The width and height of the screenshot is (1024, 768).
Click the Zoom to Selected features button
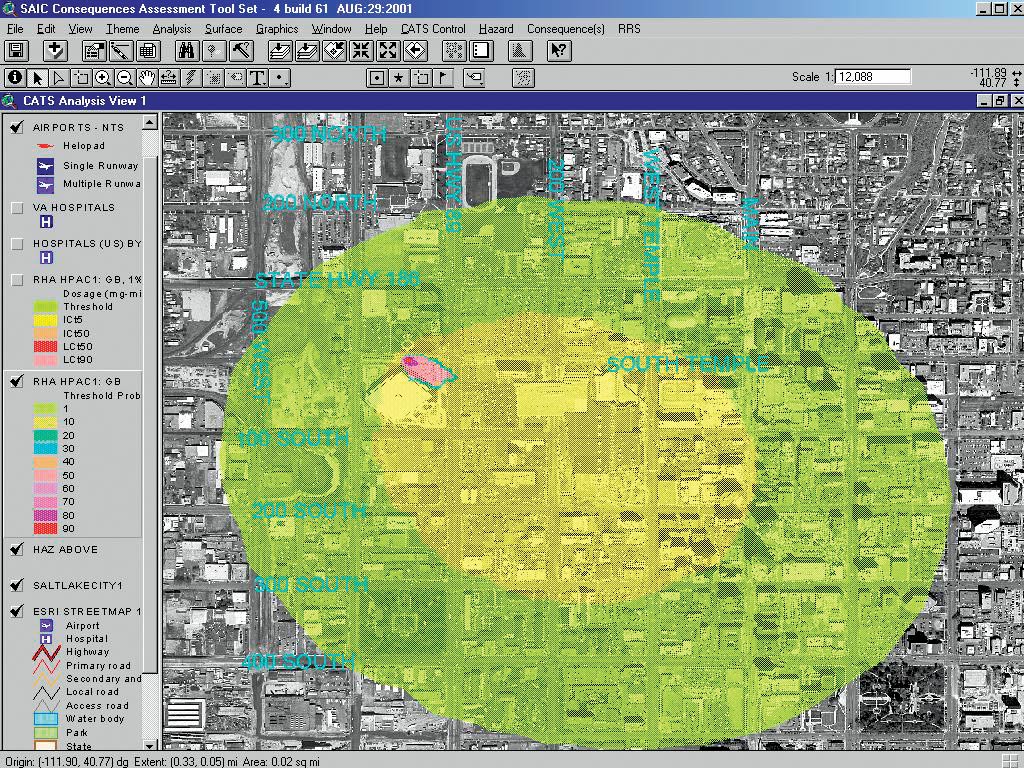tap(334, 51)
